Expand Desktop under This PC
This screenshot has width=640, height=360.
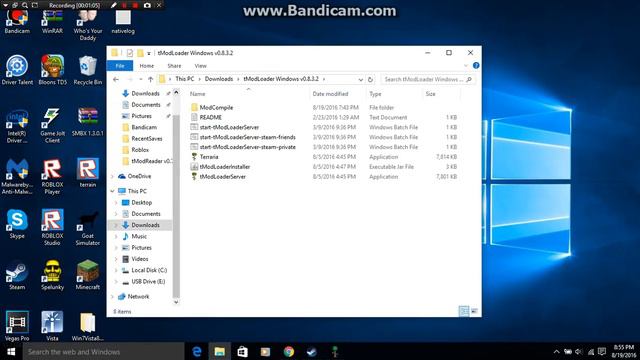116,202
